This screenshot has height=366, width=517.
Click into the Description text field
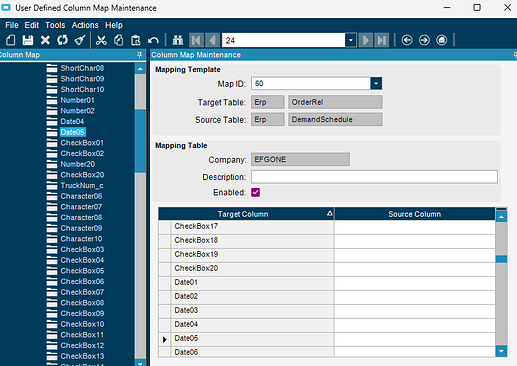coord(374,177)
